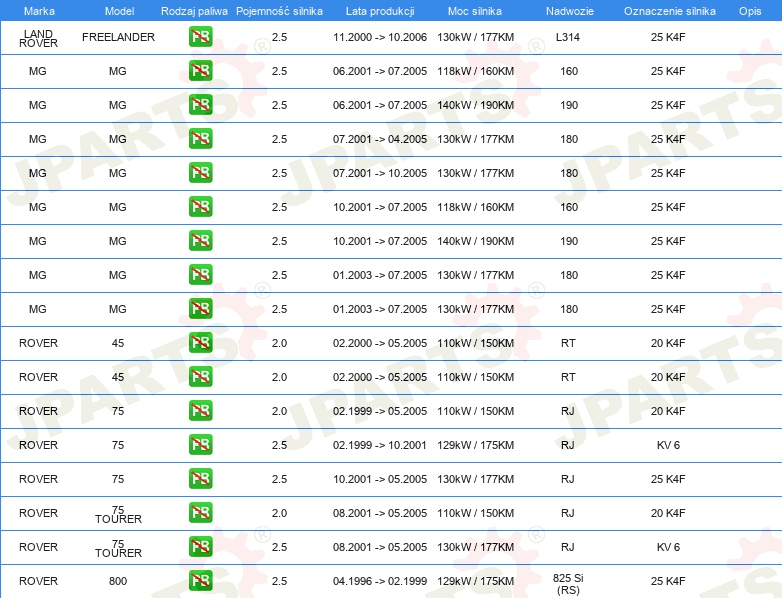Click the 825 Si (RS) body cell
Viewport: 782px width, 598px height.
point(568,584)
